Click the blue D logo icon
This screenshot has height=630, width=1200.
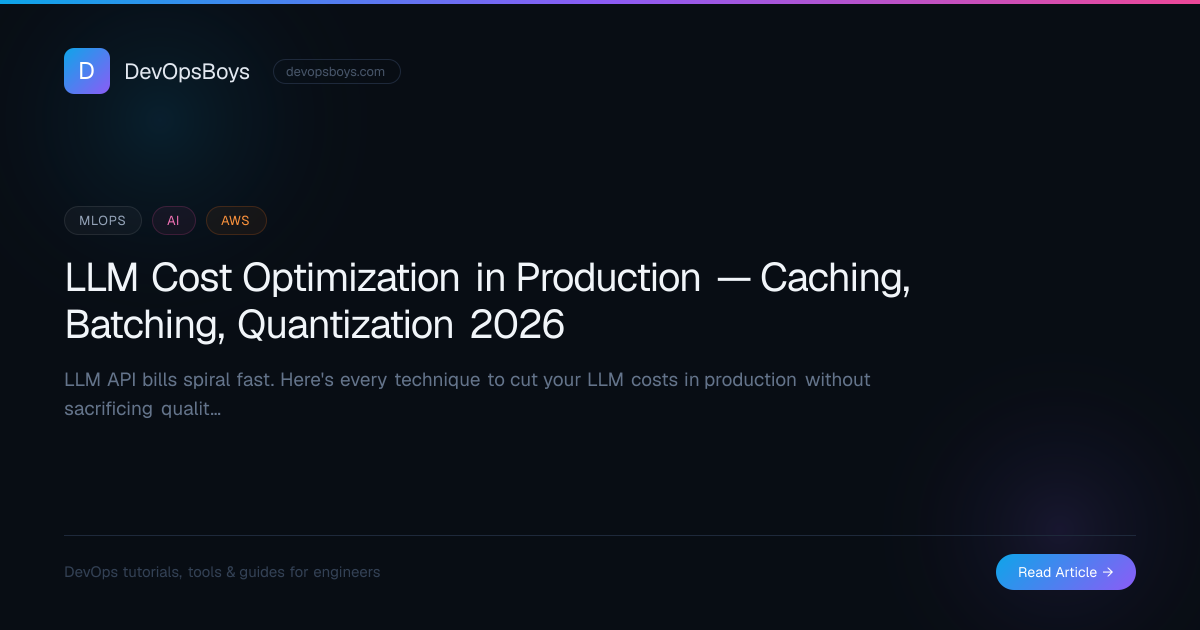87,71
